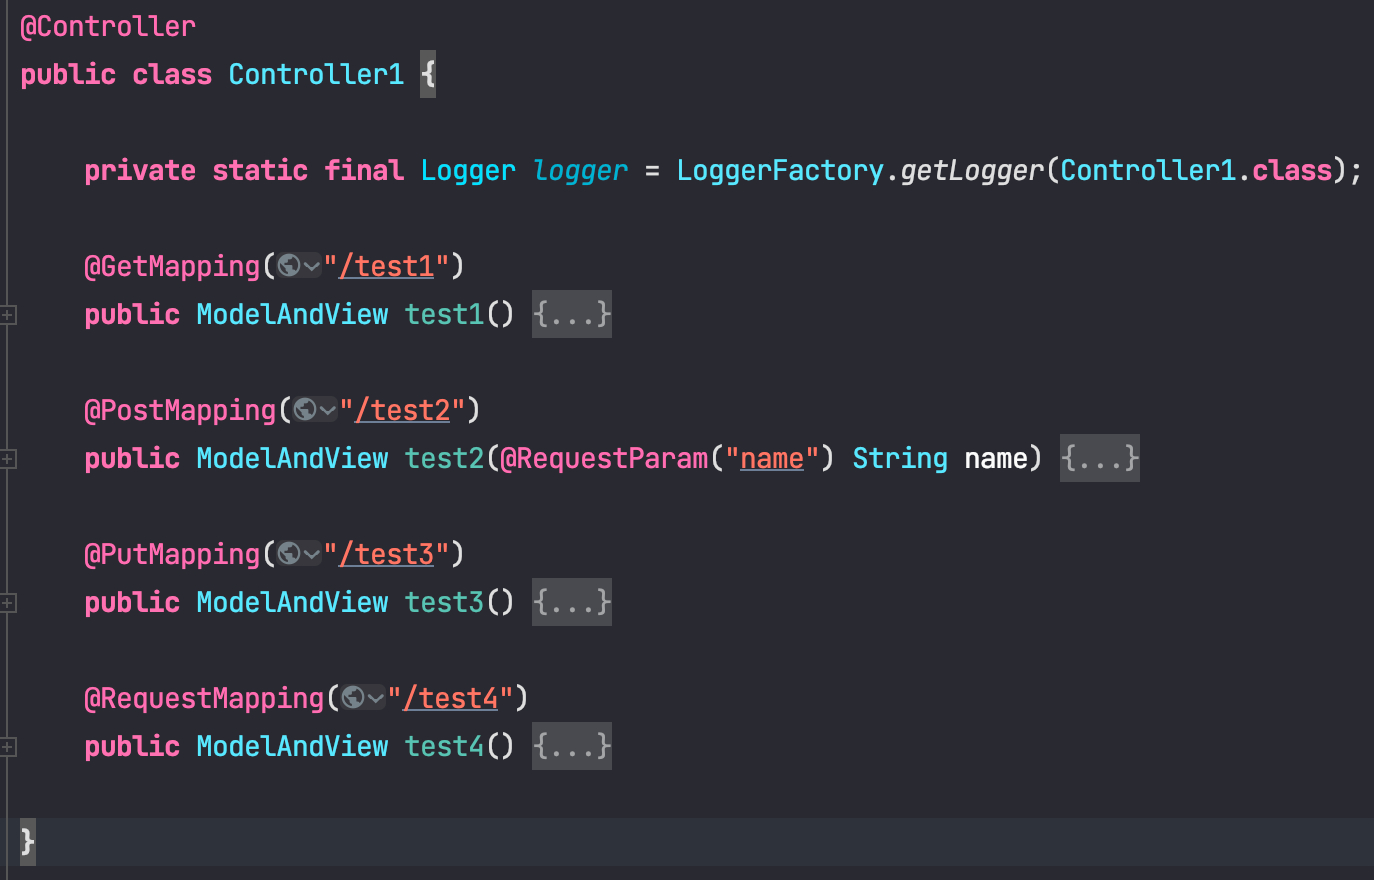Click the globe icon beside "/test4"

tap(353, 698)
